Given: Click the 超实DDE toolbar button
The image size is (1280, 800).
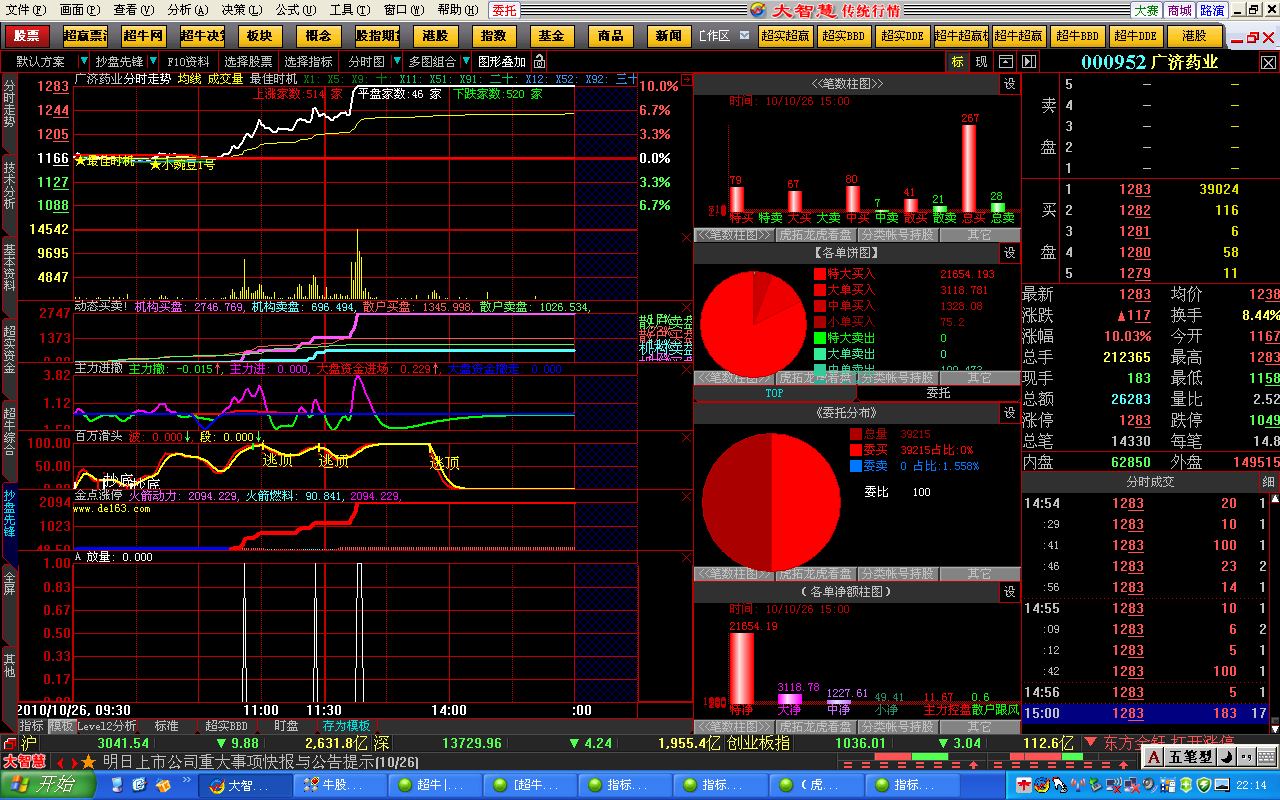Looking at the screenshot, I should [903, 36].
